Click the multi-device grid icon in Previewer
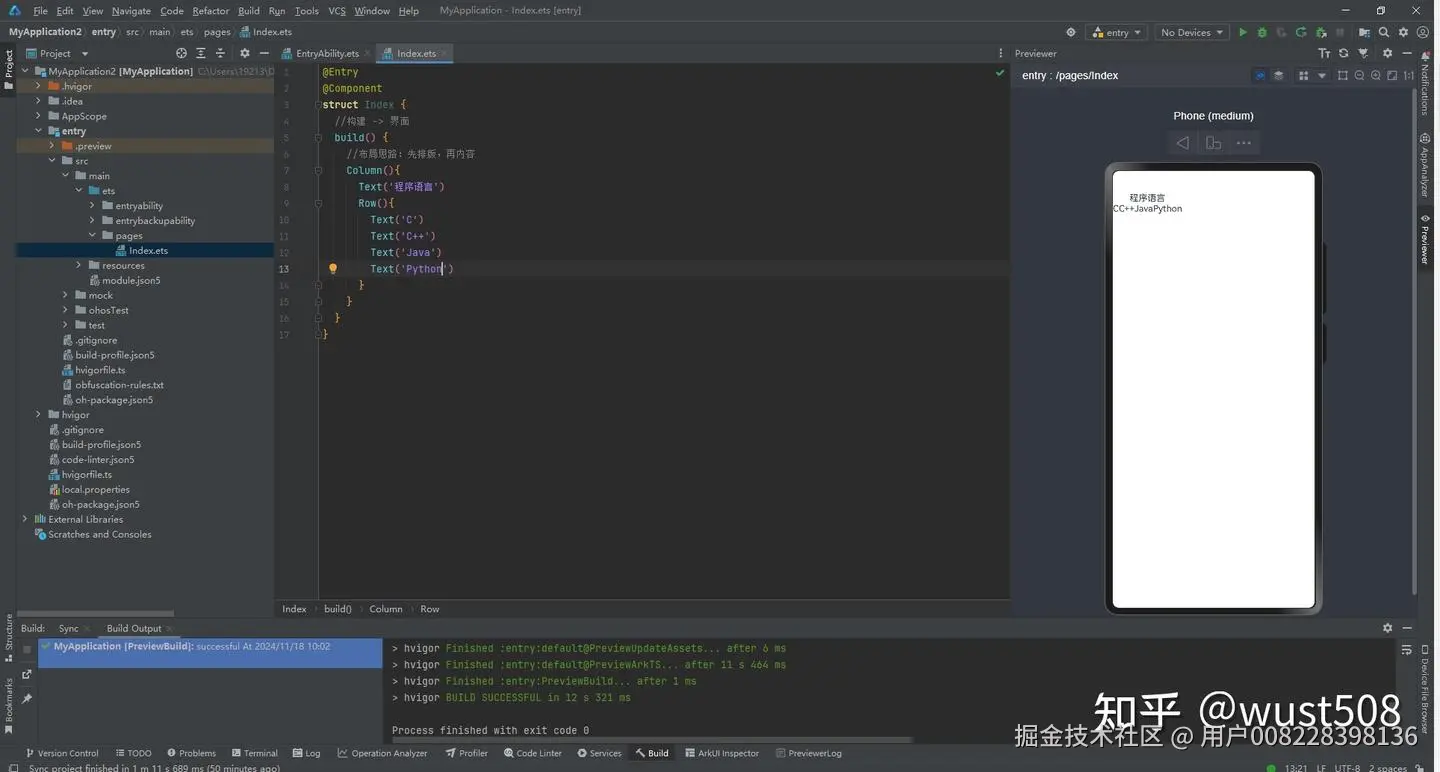This screenshot has width=1440, height=772. (1303, 76)
